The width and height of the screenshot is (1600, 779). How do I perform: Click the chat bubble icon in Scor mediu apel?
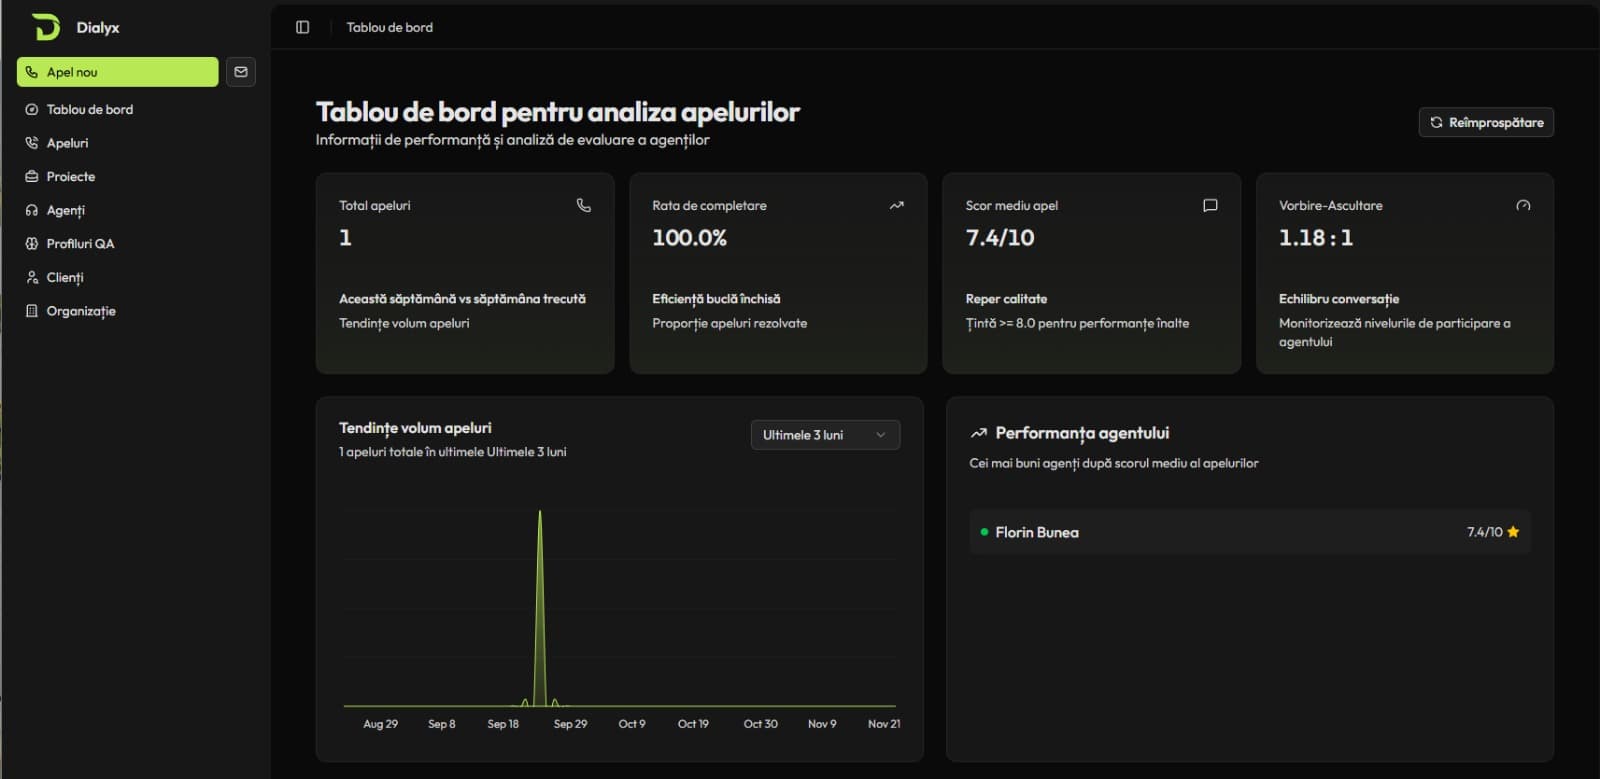tap(1210, 205)
